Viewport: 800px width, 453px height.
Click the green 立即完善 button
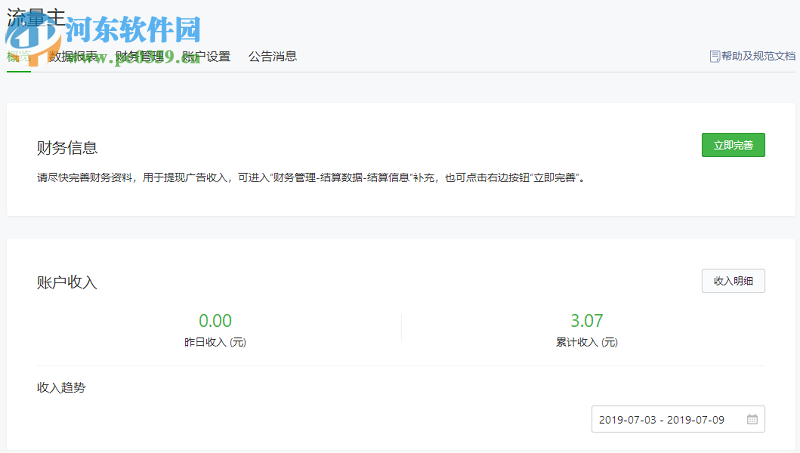click(x=733, y=145)
